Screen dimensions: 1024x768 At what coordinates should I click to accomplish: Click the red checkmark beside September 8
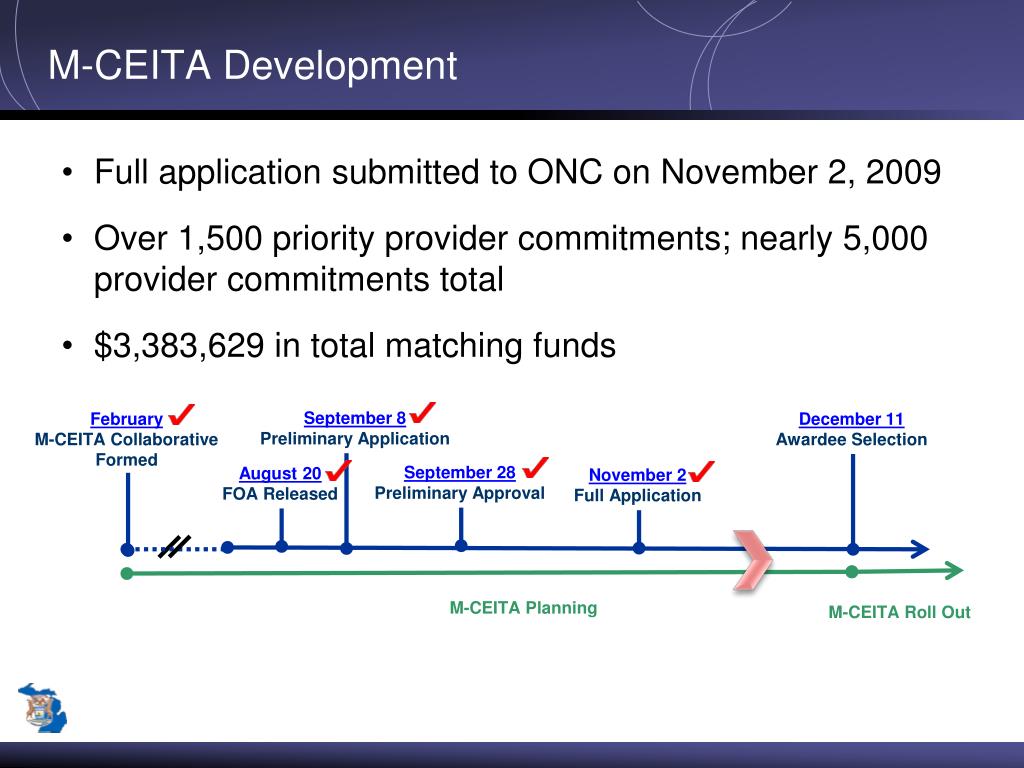423,412
